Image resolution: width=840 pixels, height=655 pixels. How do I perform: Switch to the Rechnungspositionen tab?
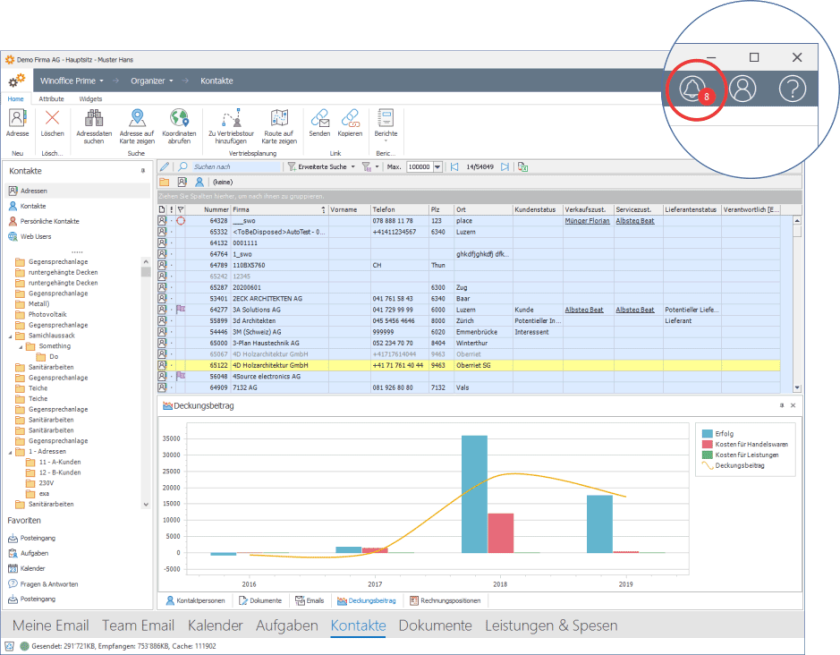coord(445,600)
